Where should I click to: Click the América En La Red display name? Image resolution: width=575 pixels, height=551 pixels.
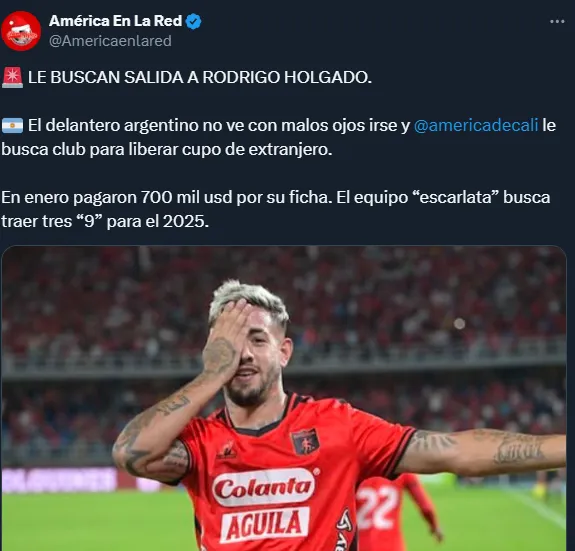coord(115,21)
